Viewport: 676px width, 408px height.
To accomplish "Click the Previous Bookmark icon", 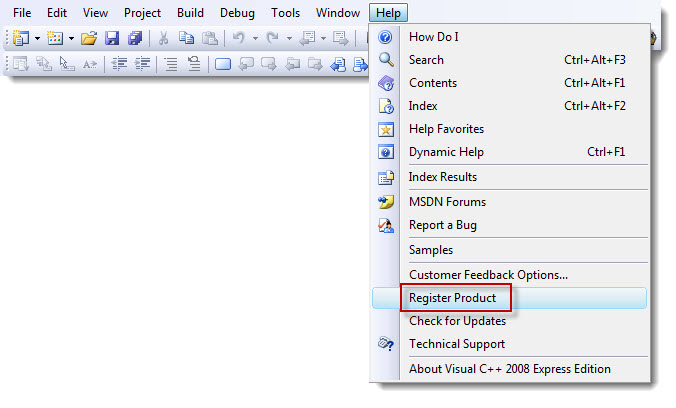I will (246, 64).
